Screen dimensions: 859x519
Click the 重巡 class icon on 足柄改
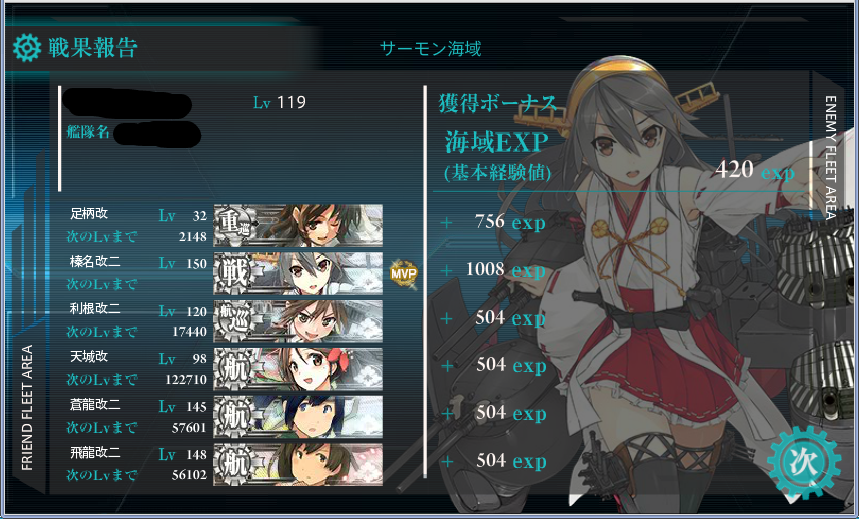pos(234,225)
